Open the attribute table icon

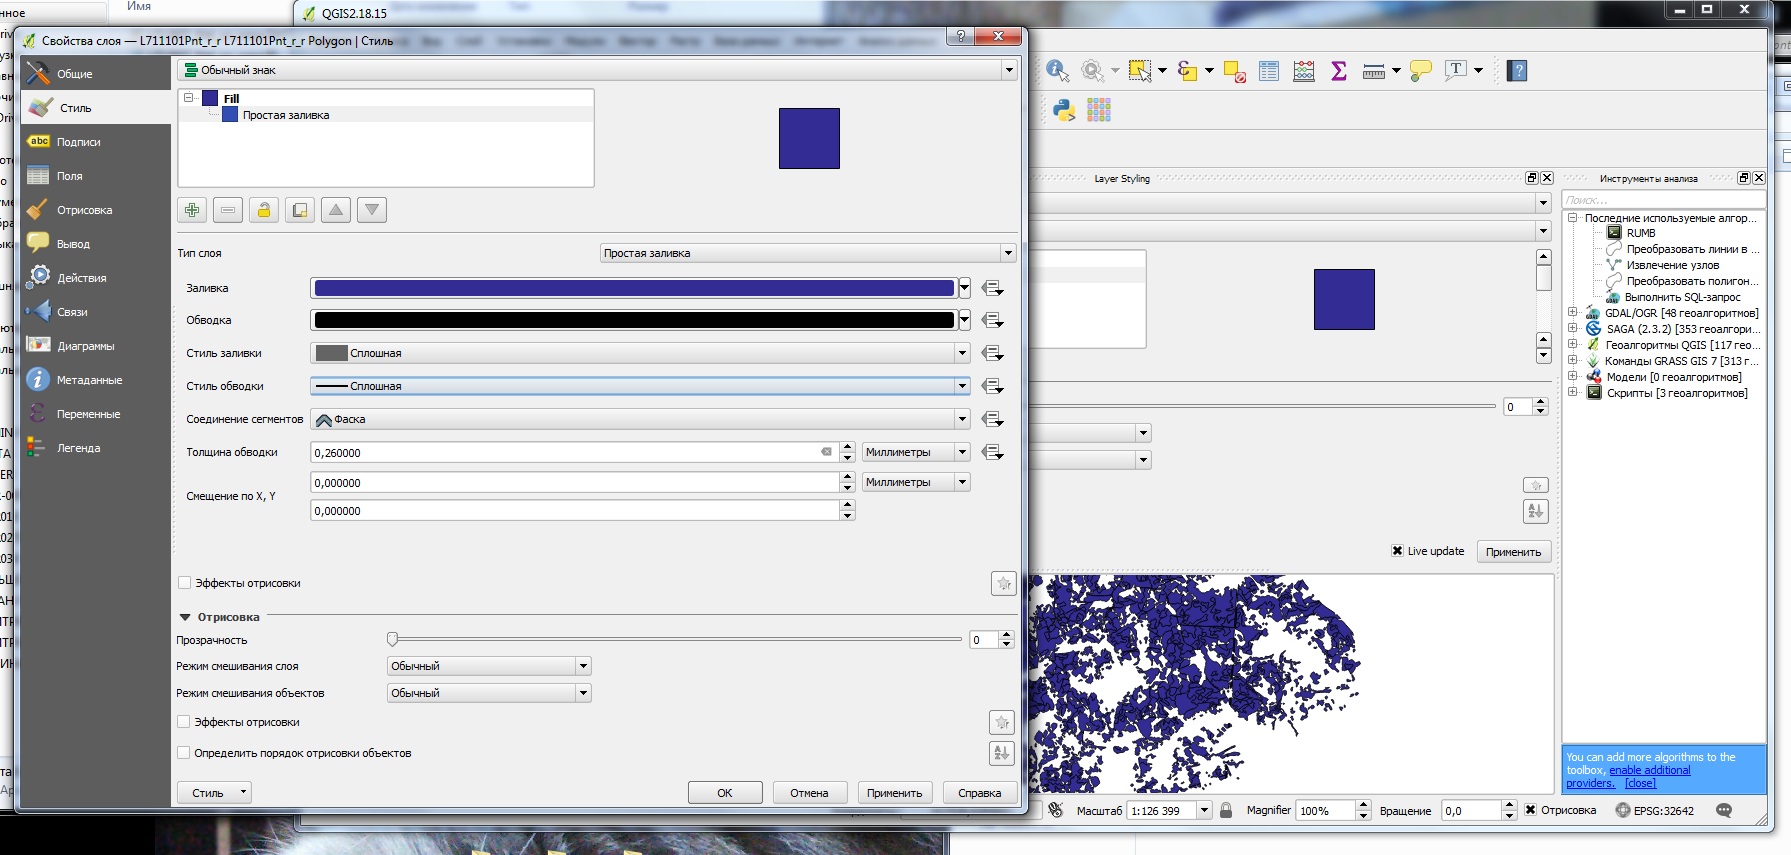point(1269,71)
